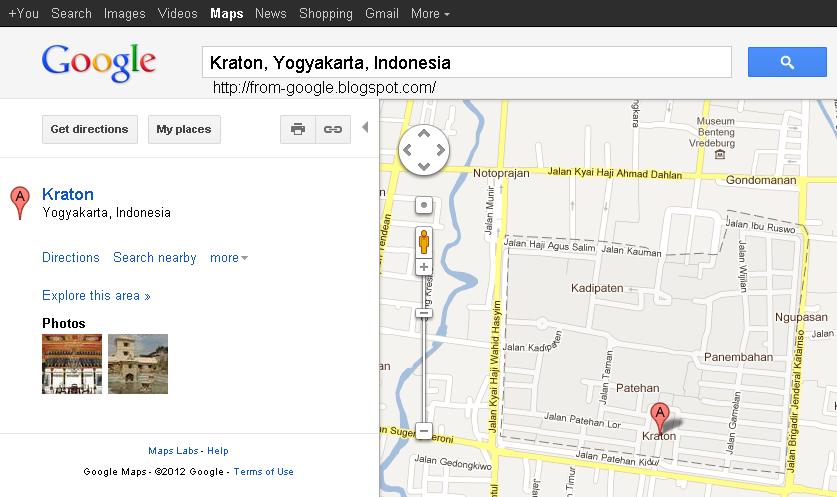
Task: Open News in the top bar
Action: coord(271,13)
